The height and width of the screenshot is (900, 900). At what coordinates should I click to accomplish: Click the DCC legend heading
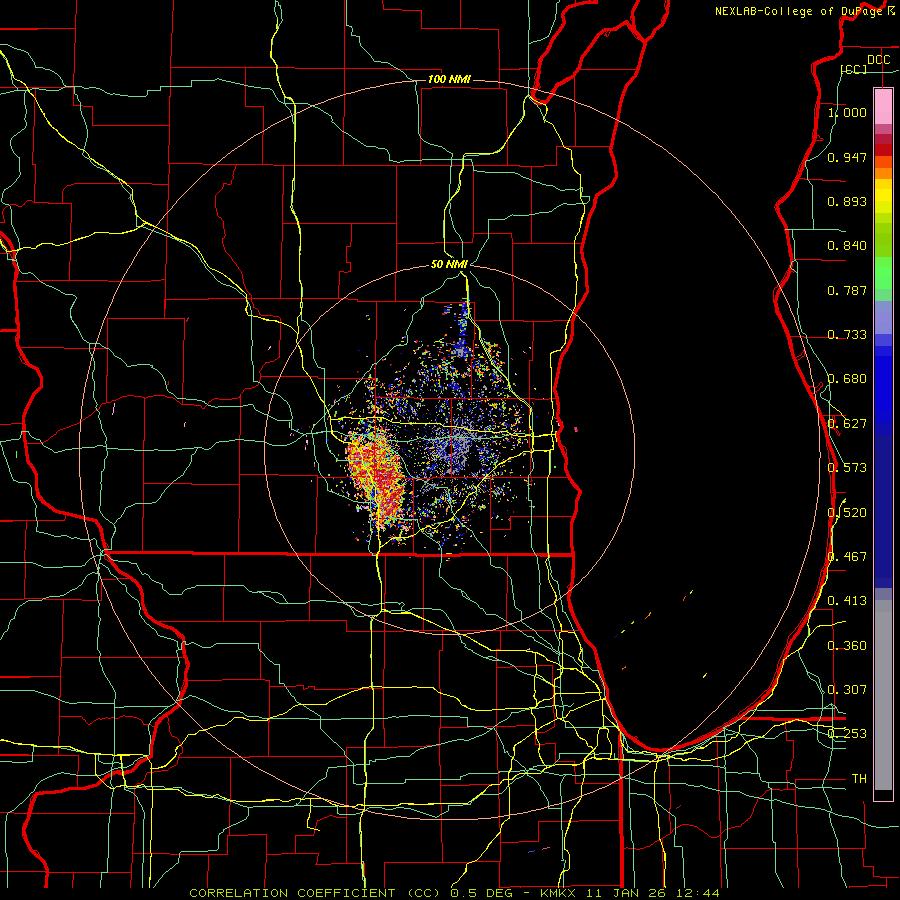[878, 60]
